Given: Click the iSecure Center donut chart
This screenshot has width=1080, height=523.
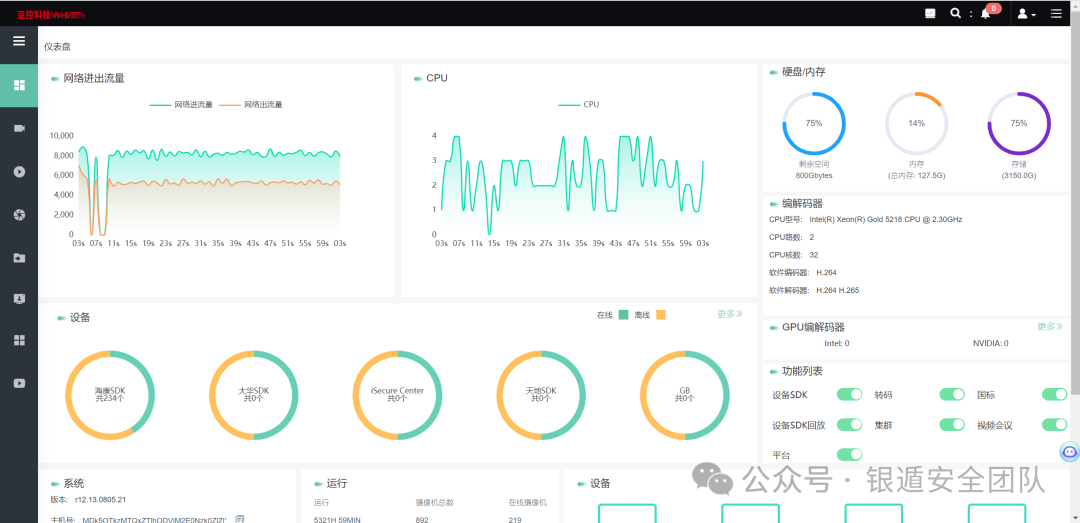Looking at the screenshot, I should point(397,395).
